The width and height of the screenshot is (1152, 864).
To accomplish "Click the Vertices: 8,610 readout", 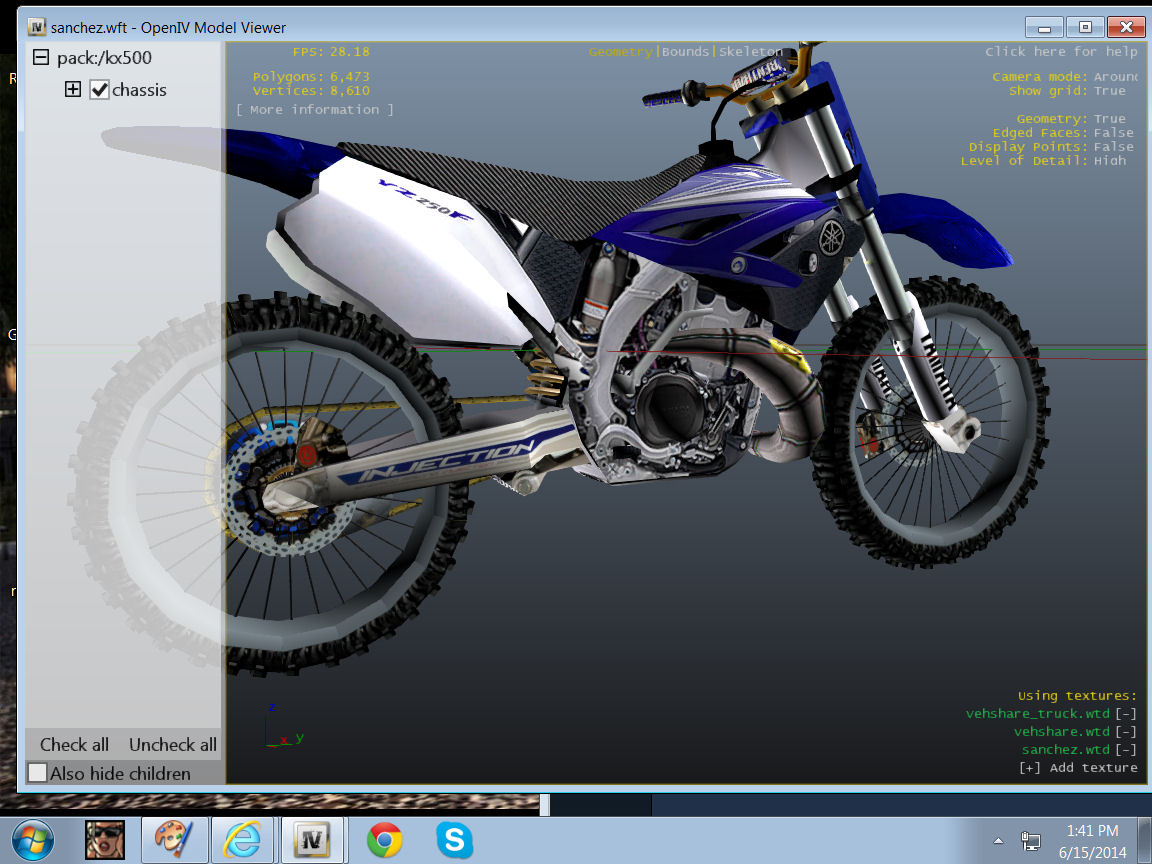I will [x=311, y=90].
